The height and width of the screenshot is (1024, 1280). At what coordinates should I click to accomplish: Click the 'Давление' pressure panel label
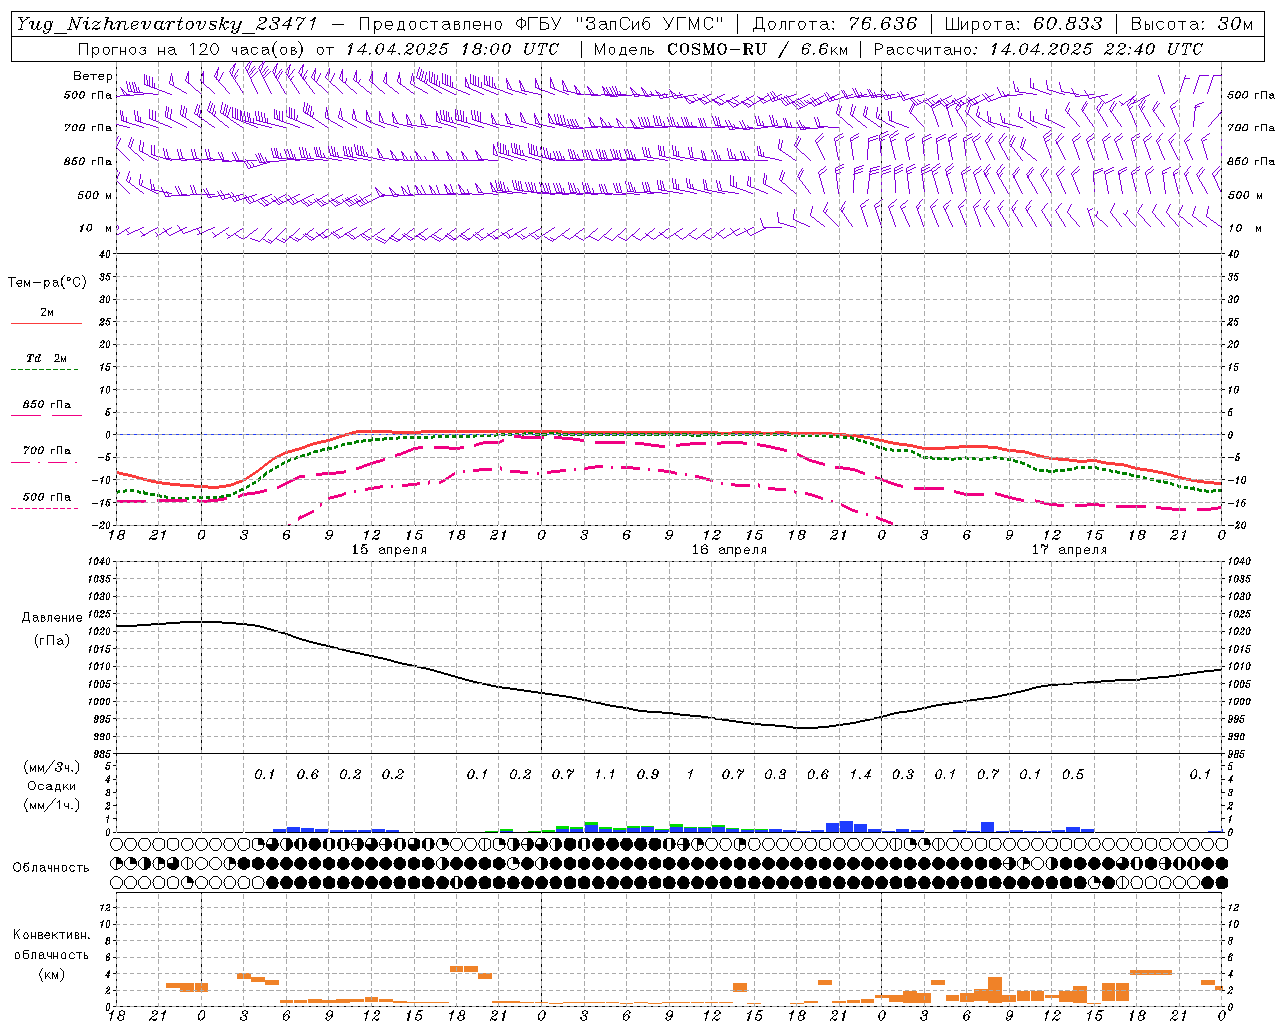(x=52, y=618)
